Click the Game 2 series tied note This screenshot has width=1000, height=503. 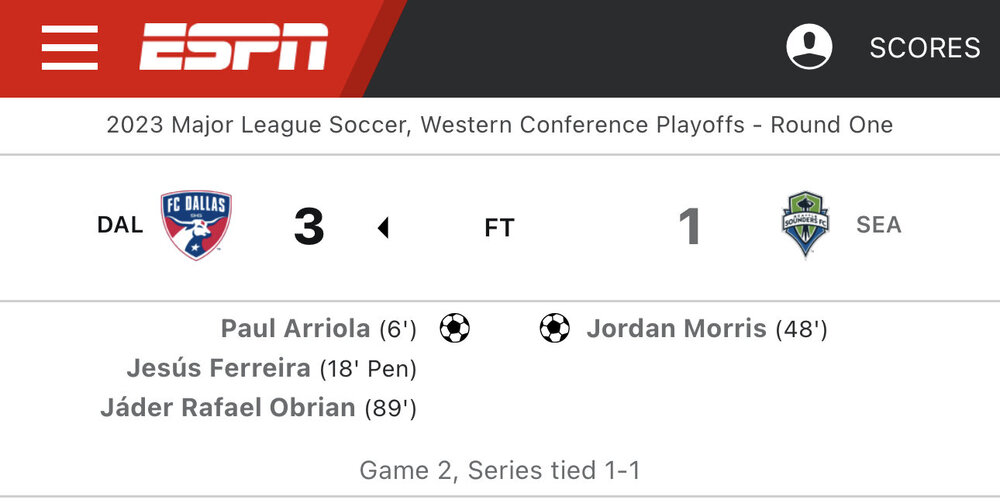499,469
